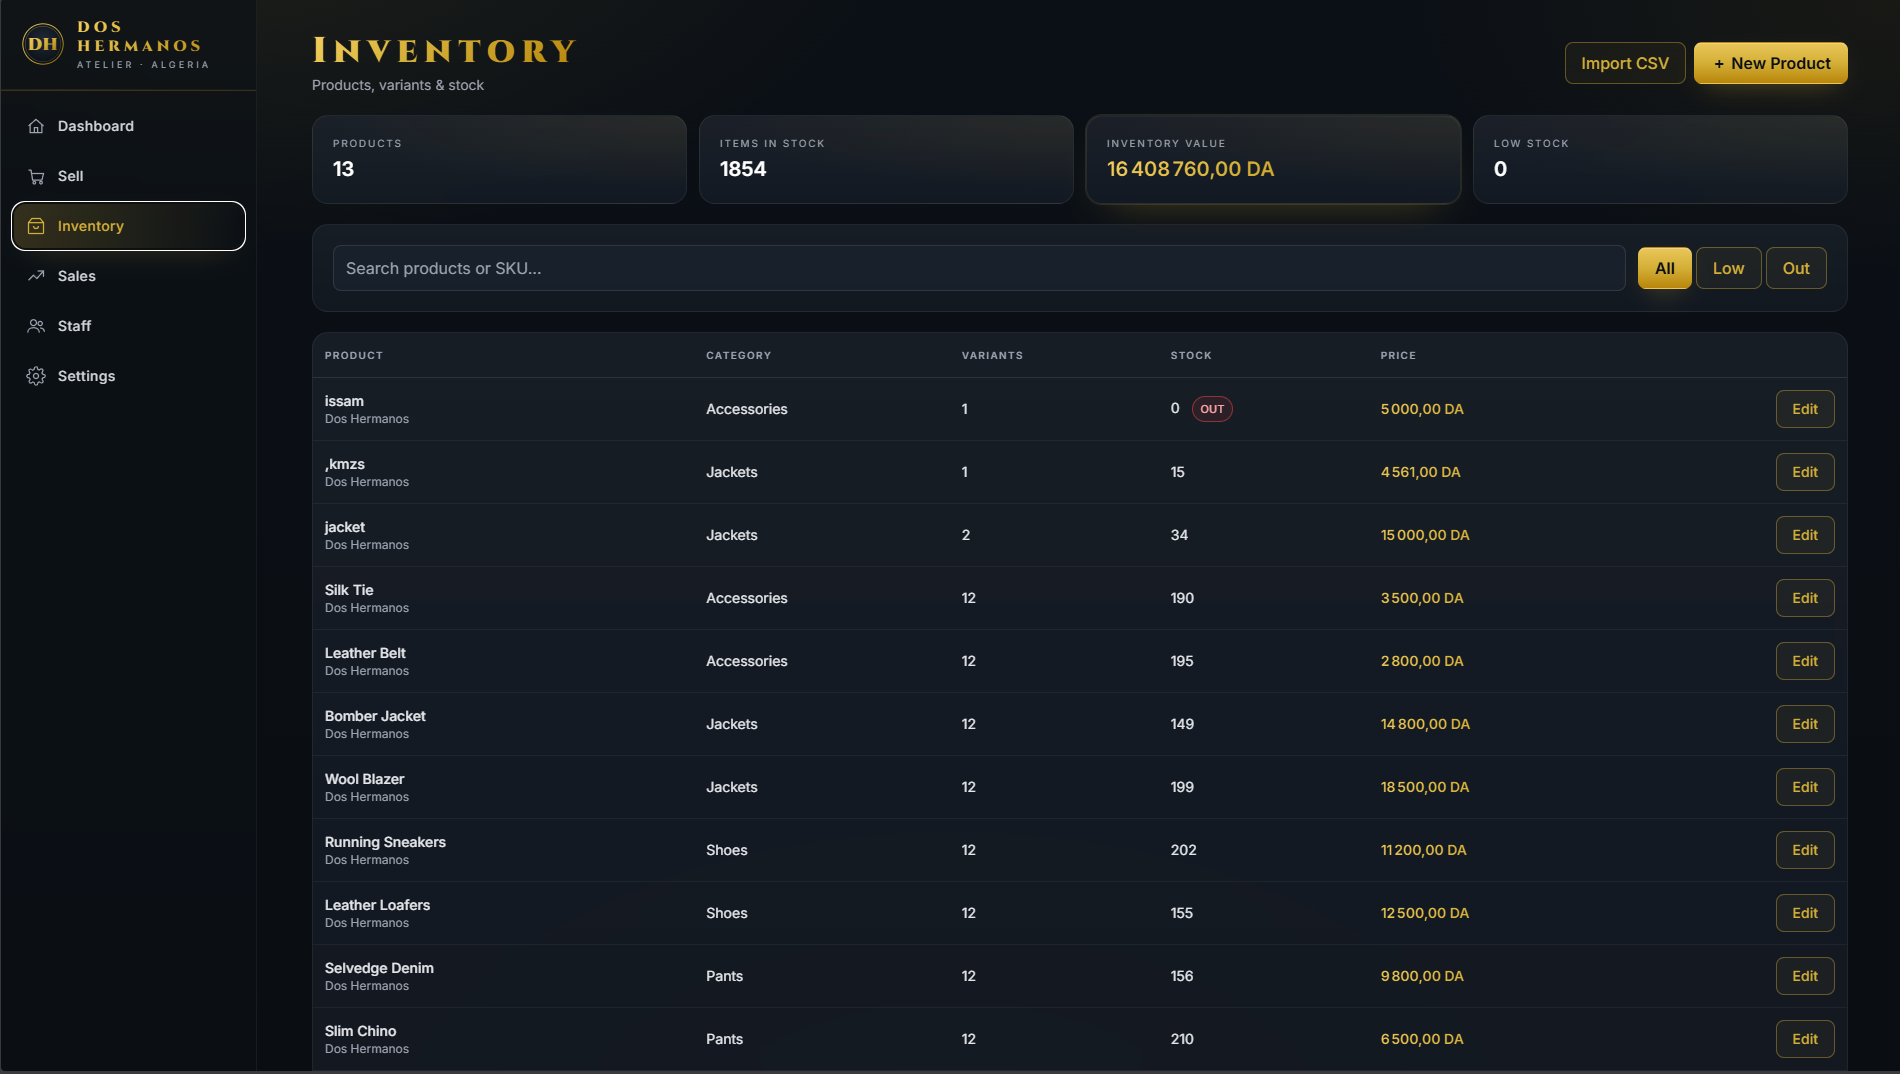
Task: Click the Dashboard home icon
Action: click(36, 126)
